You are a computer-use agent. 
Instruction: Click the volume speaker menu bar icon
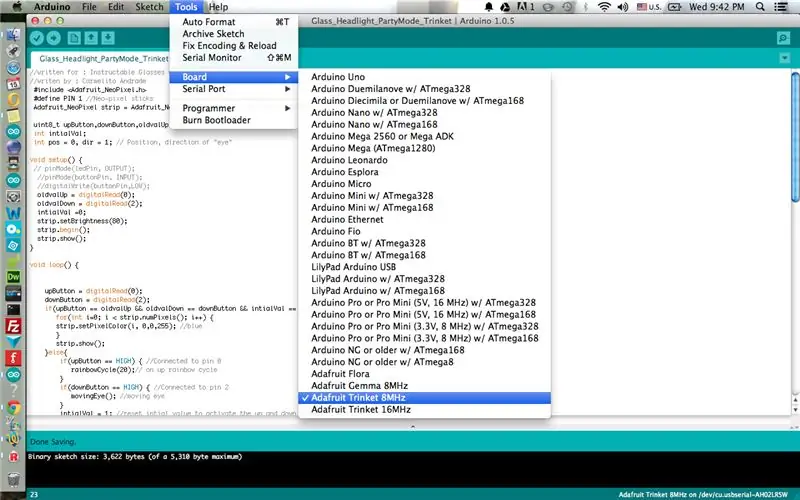622,7
